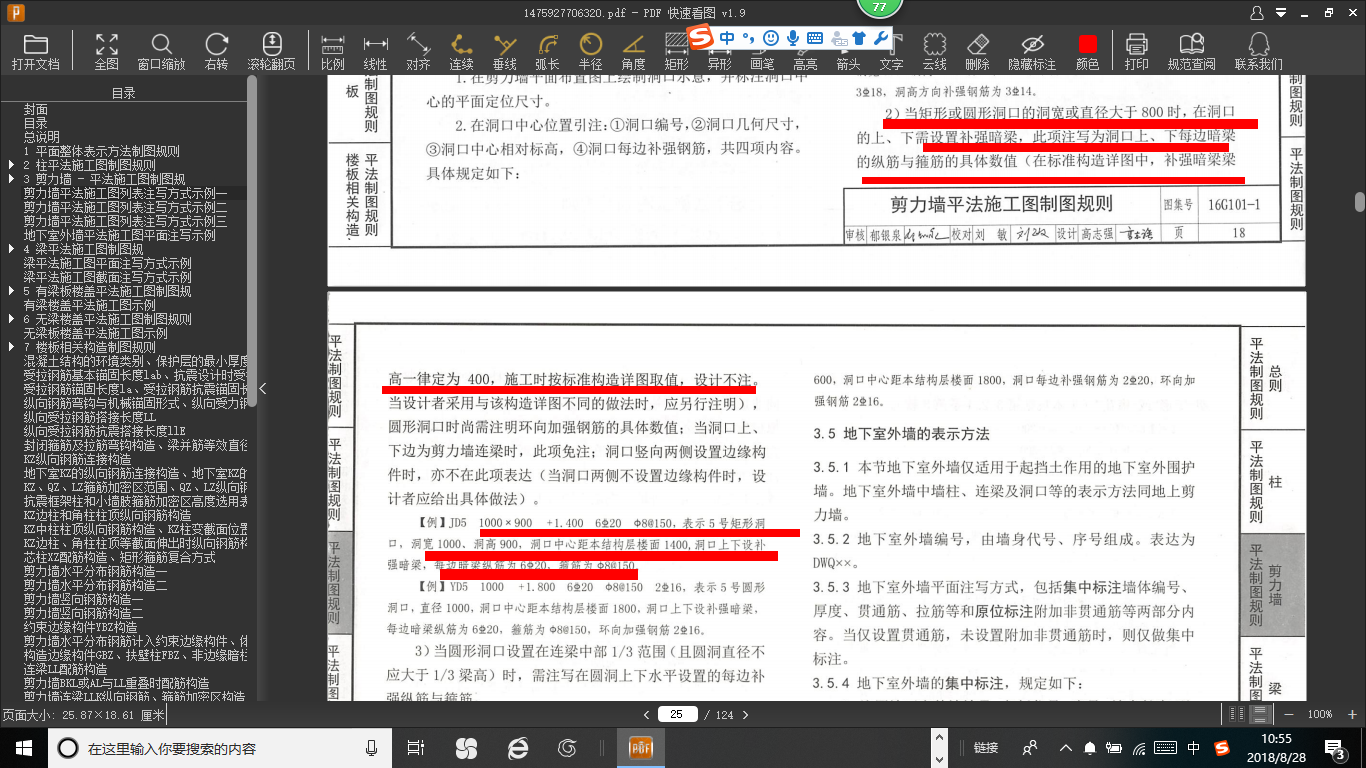Open 无梁板楼盖平法施工图示例 bookmark

(x=96, y=333)
